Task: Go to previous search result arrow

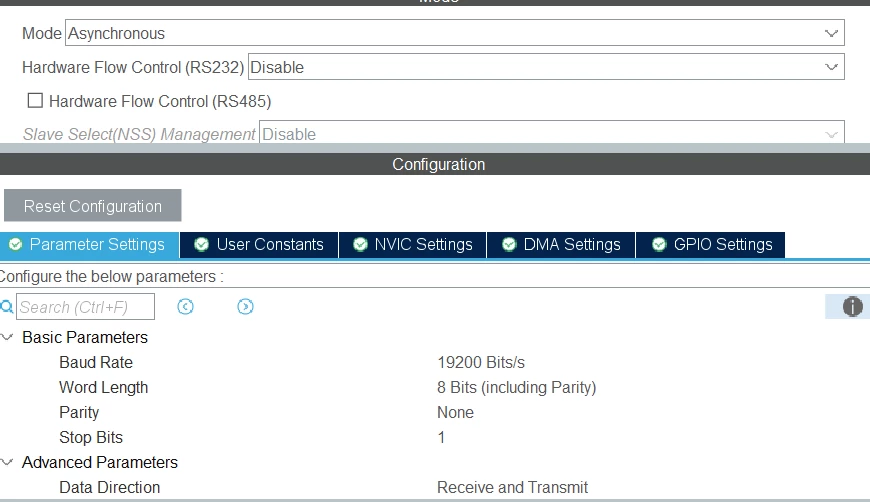Action: (x=185, y=307)
